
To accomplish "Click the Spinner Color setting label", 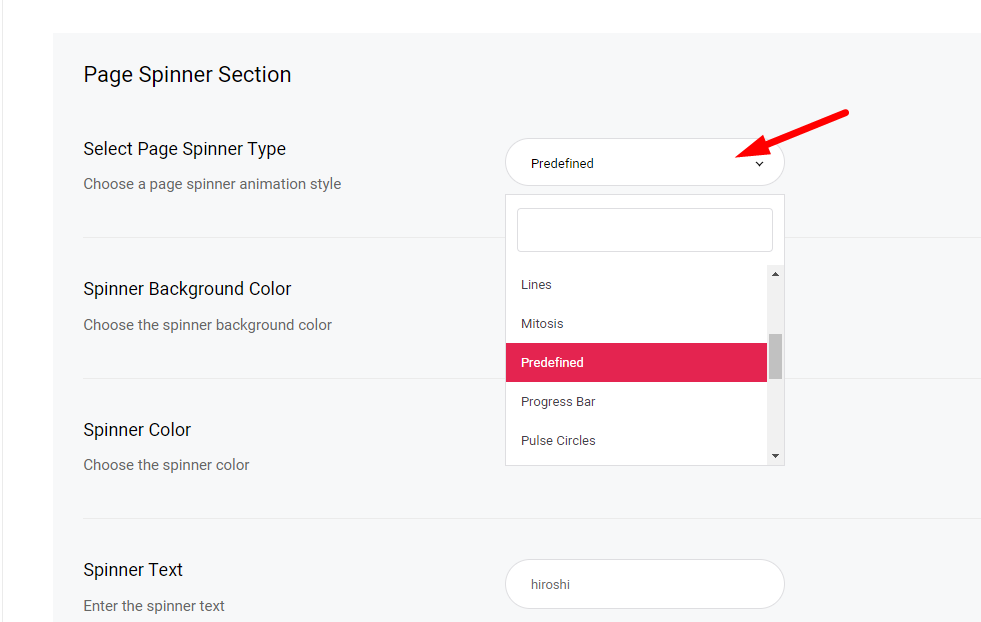I will coord(137,430).
